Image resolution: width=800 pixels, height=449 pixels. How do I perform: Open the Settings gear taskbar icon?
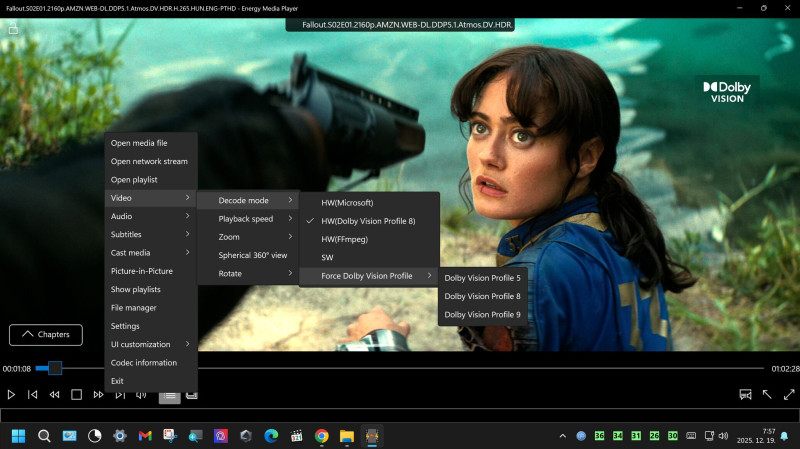(120, 436)
